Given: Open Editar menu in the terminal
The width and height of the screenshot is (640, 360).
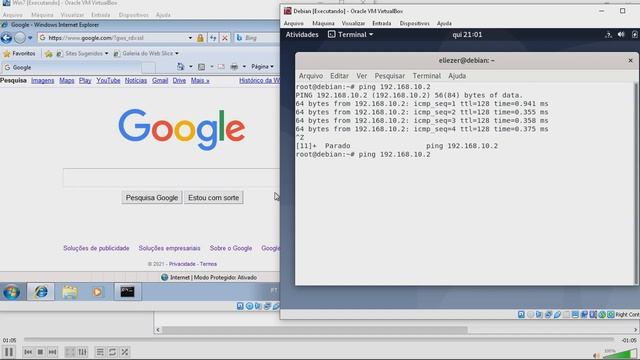Looking at the screenshot, I should click(x=339, y=76).
